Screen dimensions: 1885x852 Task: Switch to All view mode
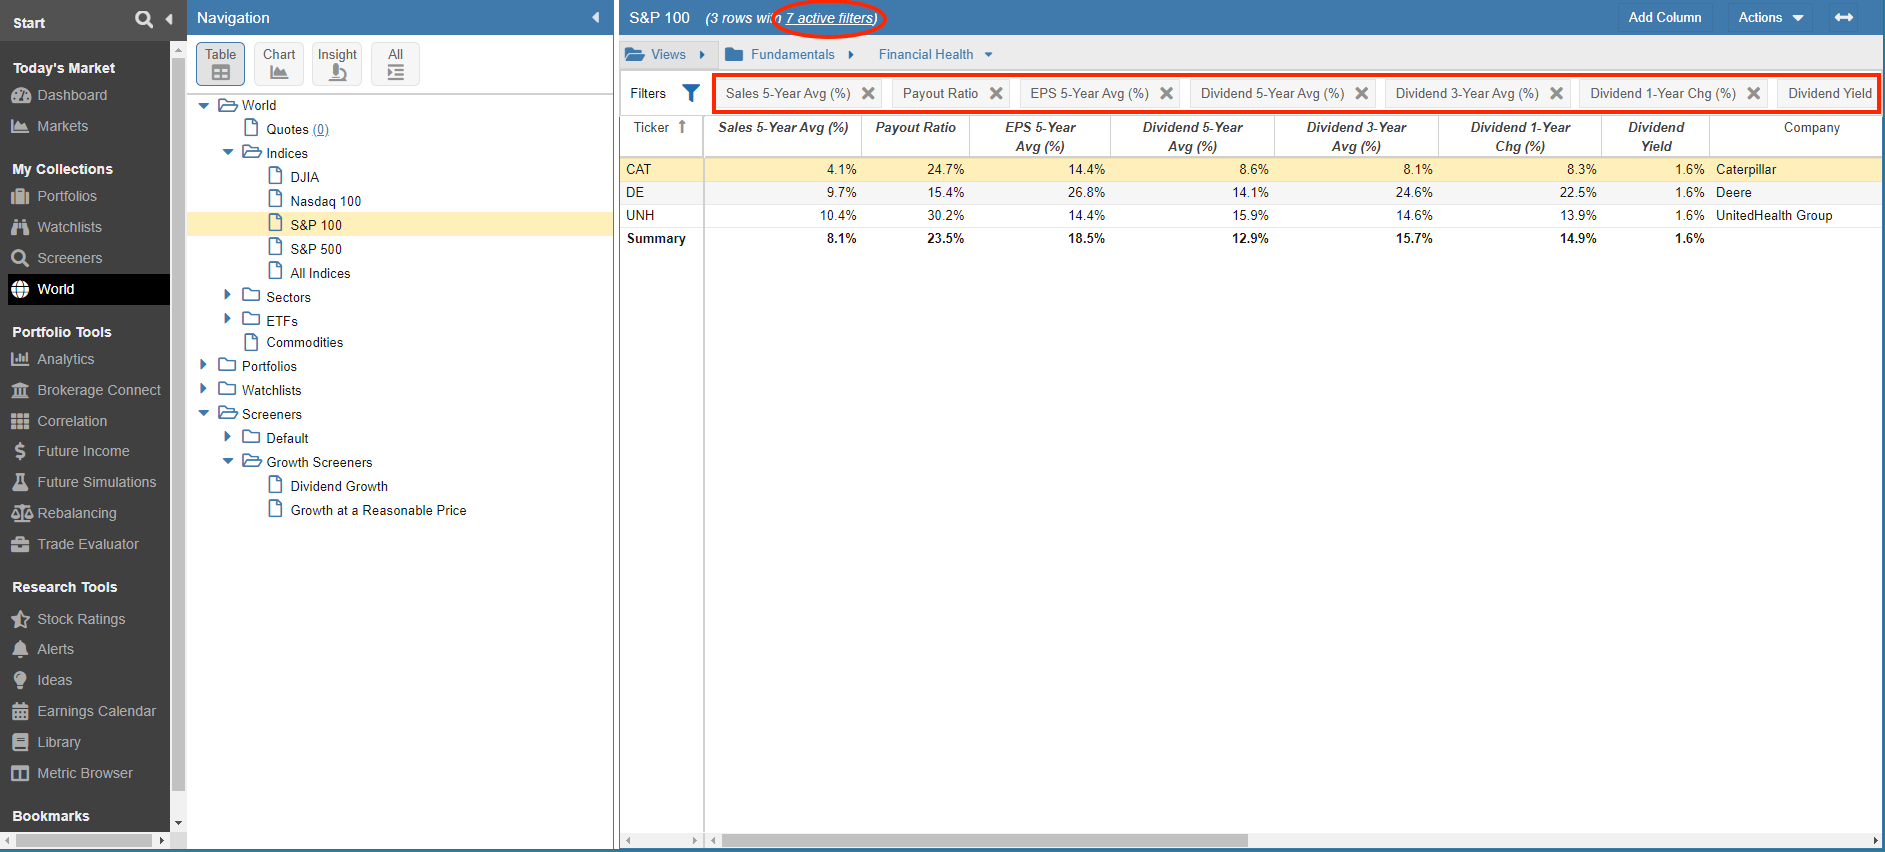point(395,64)
